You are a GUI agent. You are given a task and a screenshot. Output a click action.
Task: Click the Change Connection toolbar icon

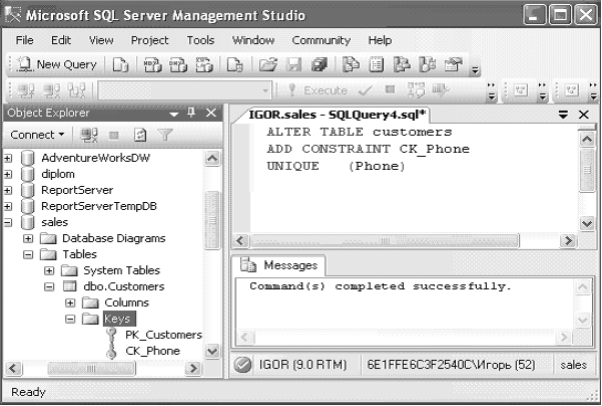click(76, 91)
